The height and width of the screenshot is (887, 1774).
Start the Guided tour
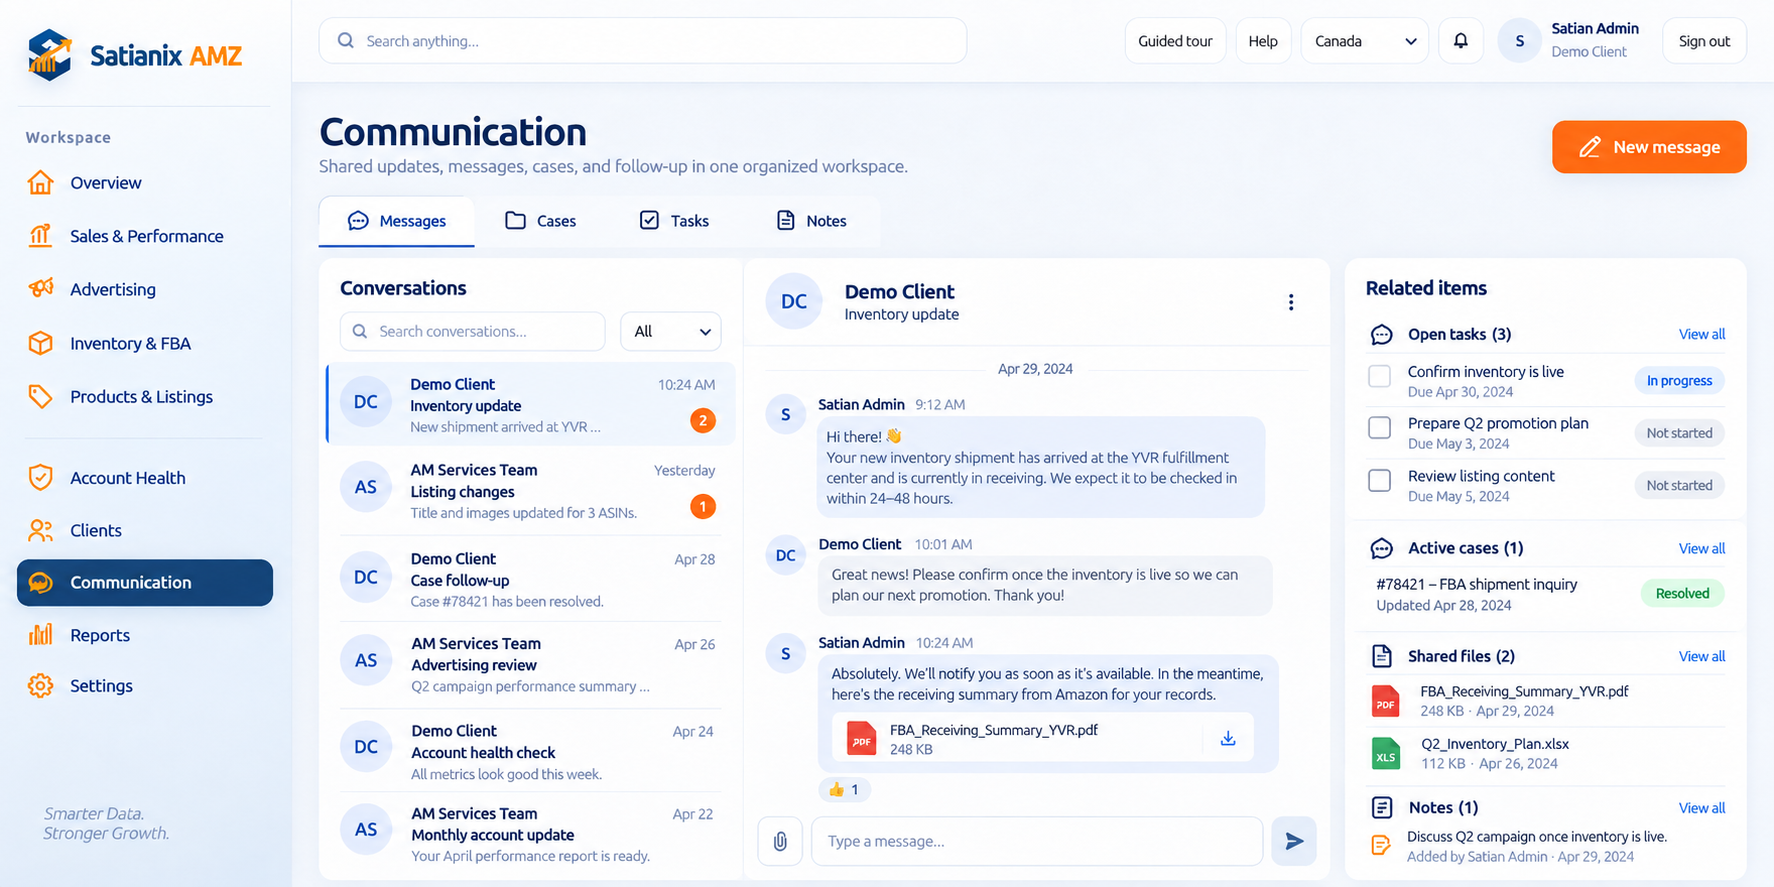[x=1175, y=41]
